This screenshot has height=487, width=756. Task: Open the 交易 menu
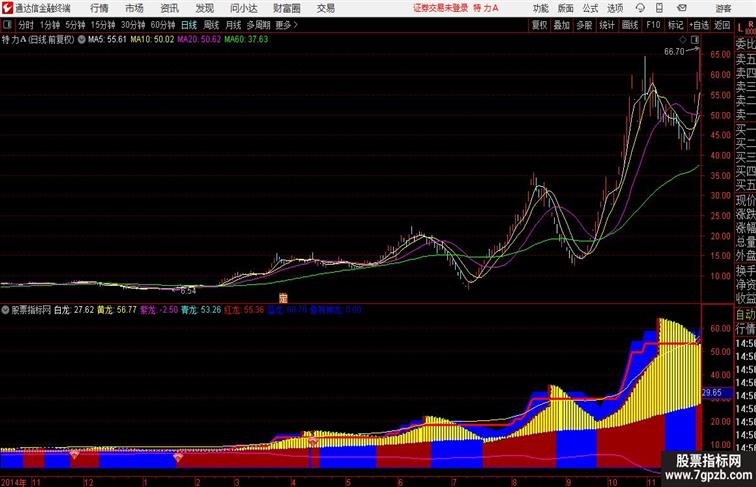[x=326, y=8]
